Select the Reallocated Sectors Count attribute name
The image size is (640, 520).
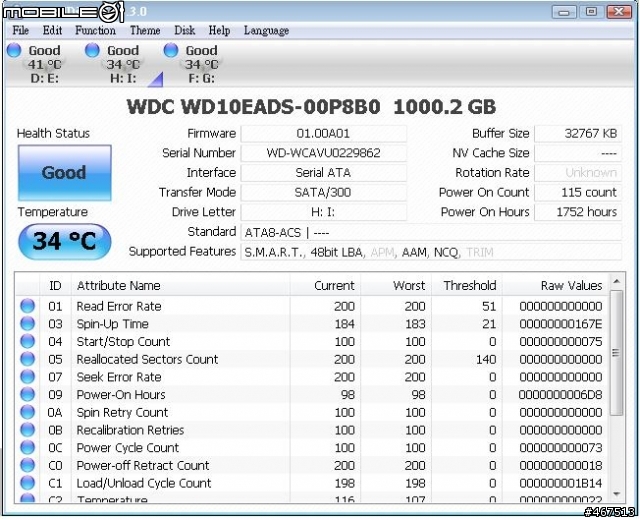147,359
